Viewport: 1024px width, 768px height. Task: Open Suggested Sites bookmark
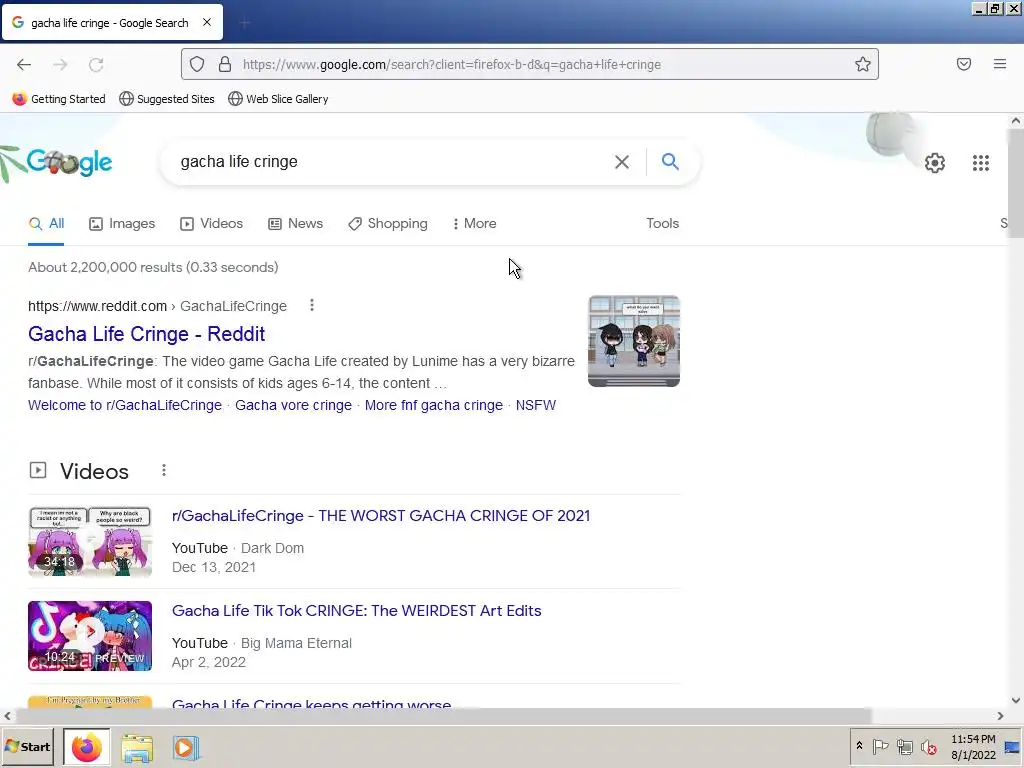click(x=167, y=99)
